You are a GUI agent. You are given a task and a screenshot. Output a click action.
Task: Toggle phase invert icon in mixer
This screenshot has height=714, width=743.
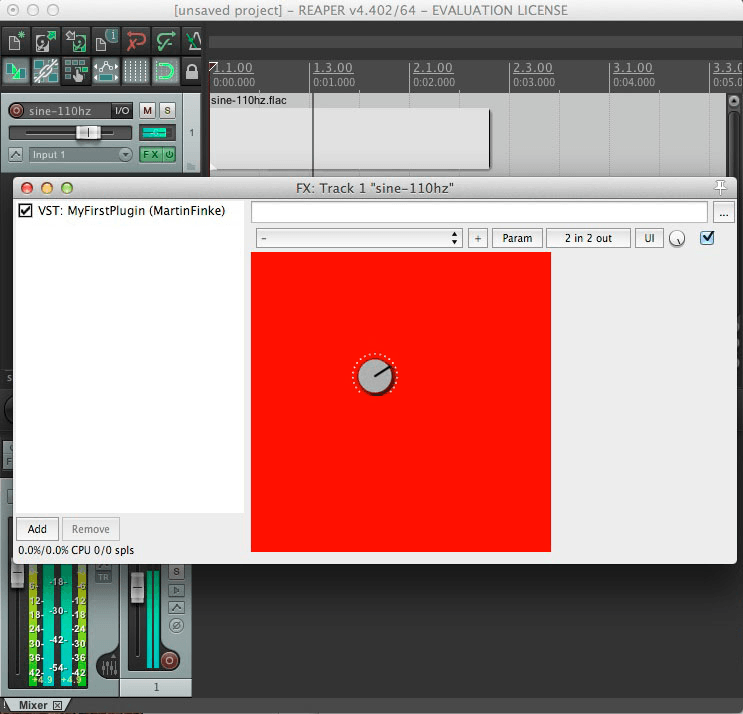point(176,625)
